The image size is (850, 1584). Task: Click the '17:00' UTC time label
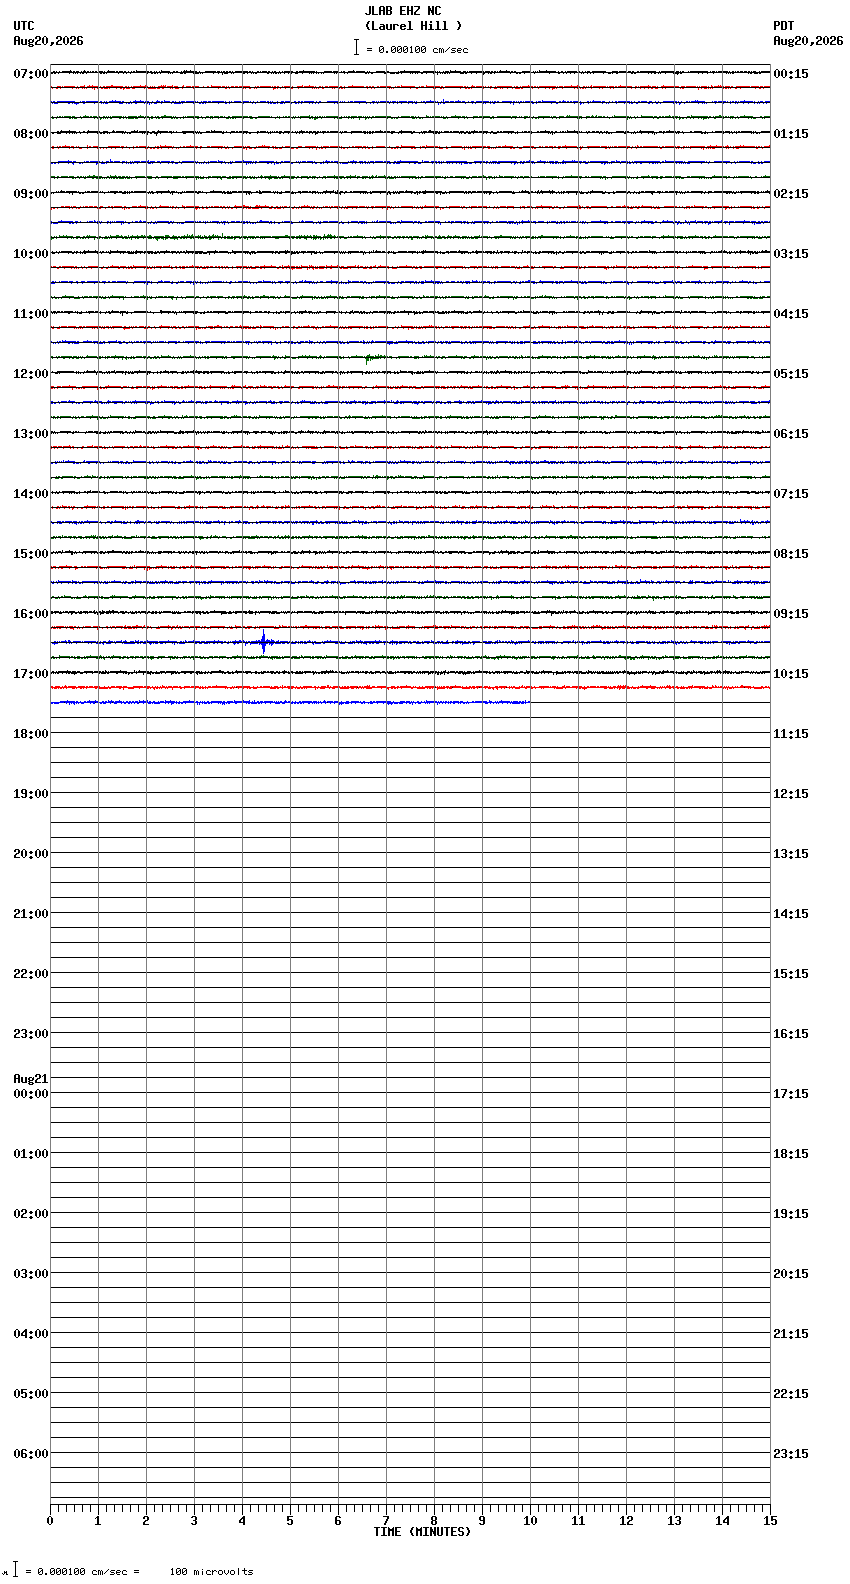tap(31, 674)
